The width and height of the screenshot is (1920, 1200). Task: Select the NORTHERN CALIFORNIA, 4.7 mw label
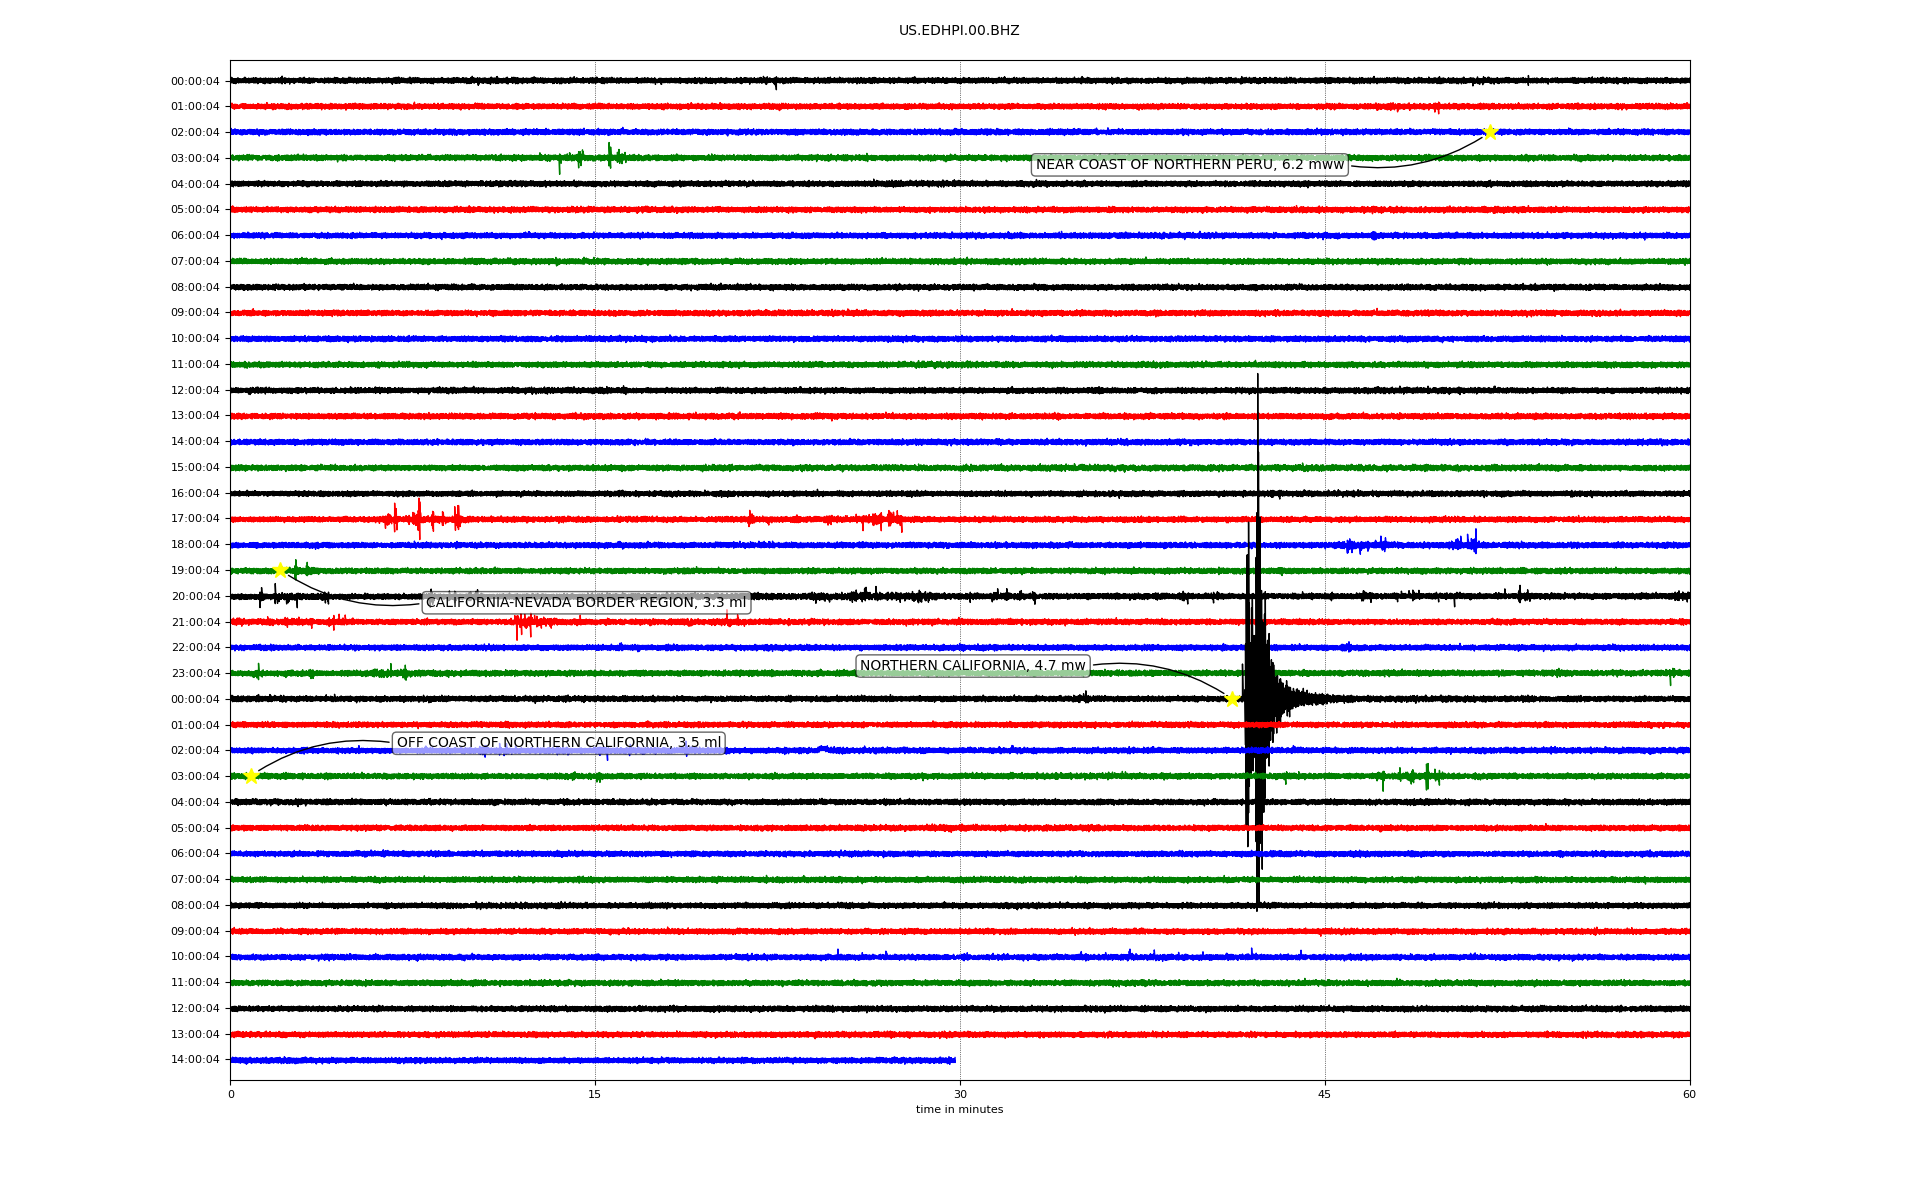point(972,666)
